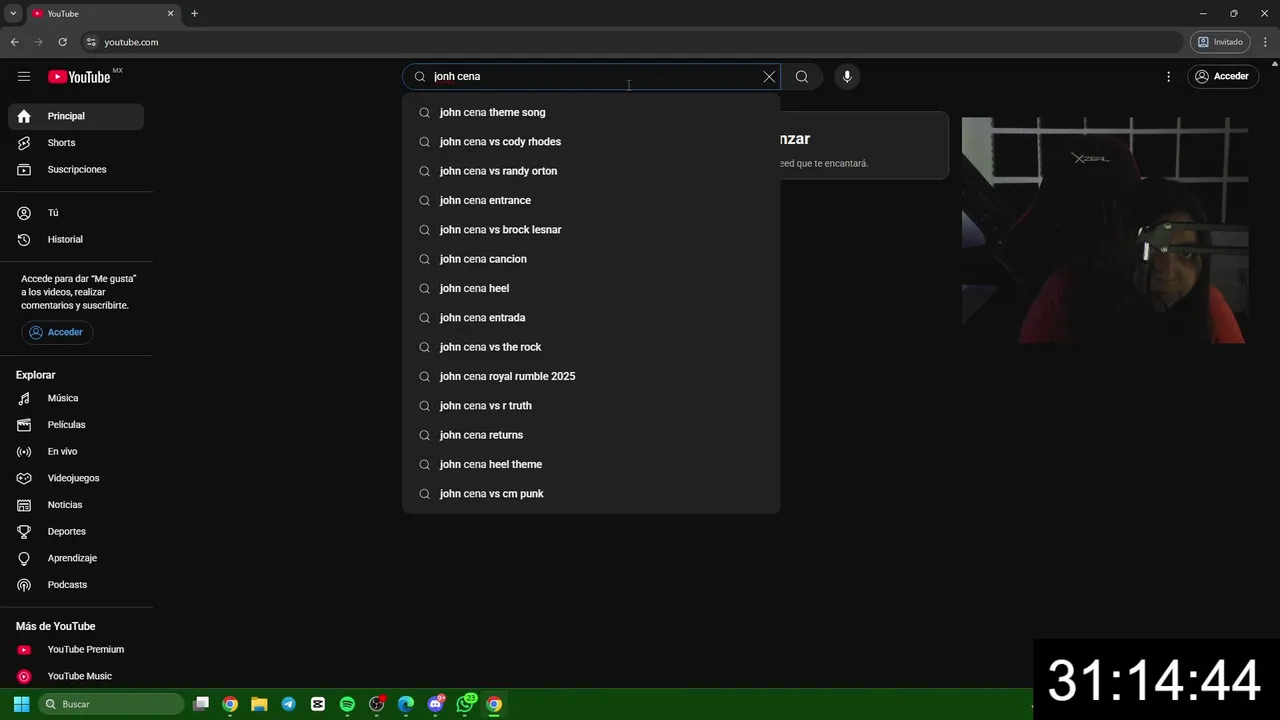
Task: Select suggestion 'john cena returns'
Action: [x=591, y=435]
